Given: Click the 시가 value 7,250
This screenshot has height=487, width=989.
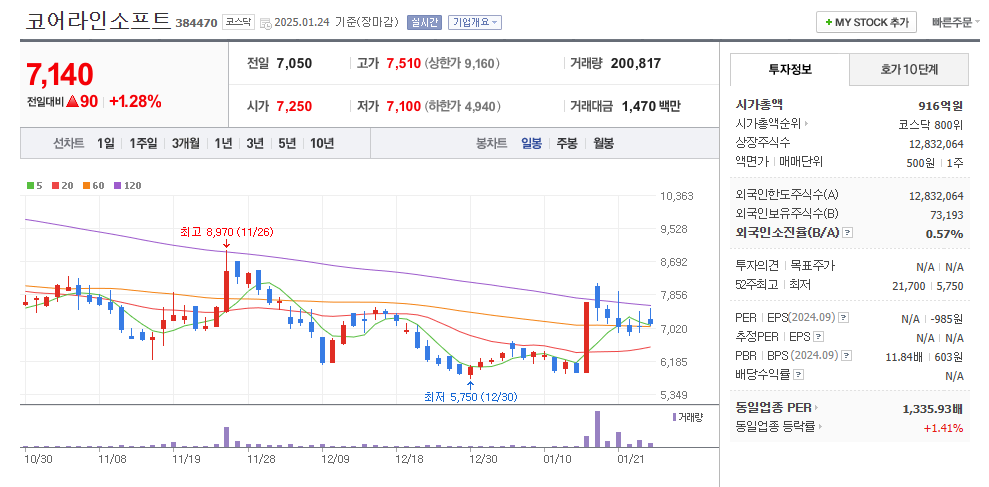Looking at the screenshot, I should click(294, 106).
